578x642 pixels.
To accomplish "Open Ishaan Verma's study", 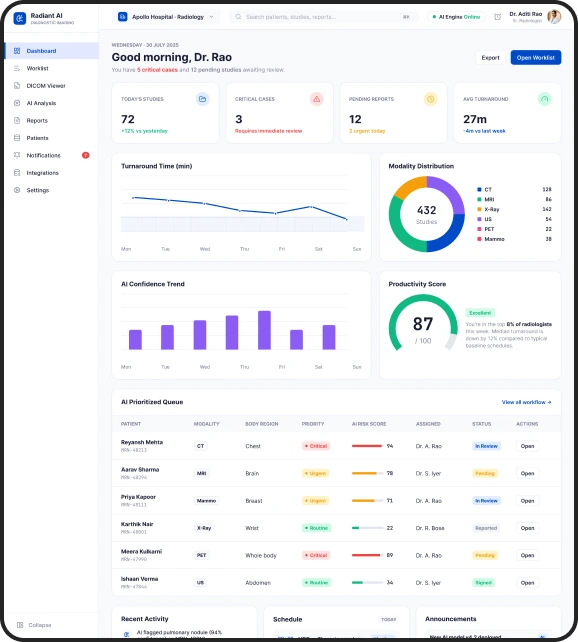I will click(527, 583).
